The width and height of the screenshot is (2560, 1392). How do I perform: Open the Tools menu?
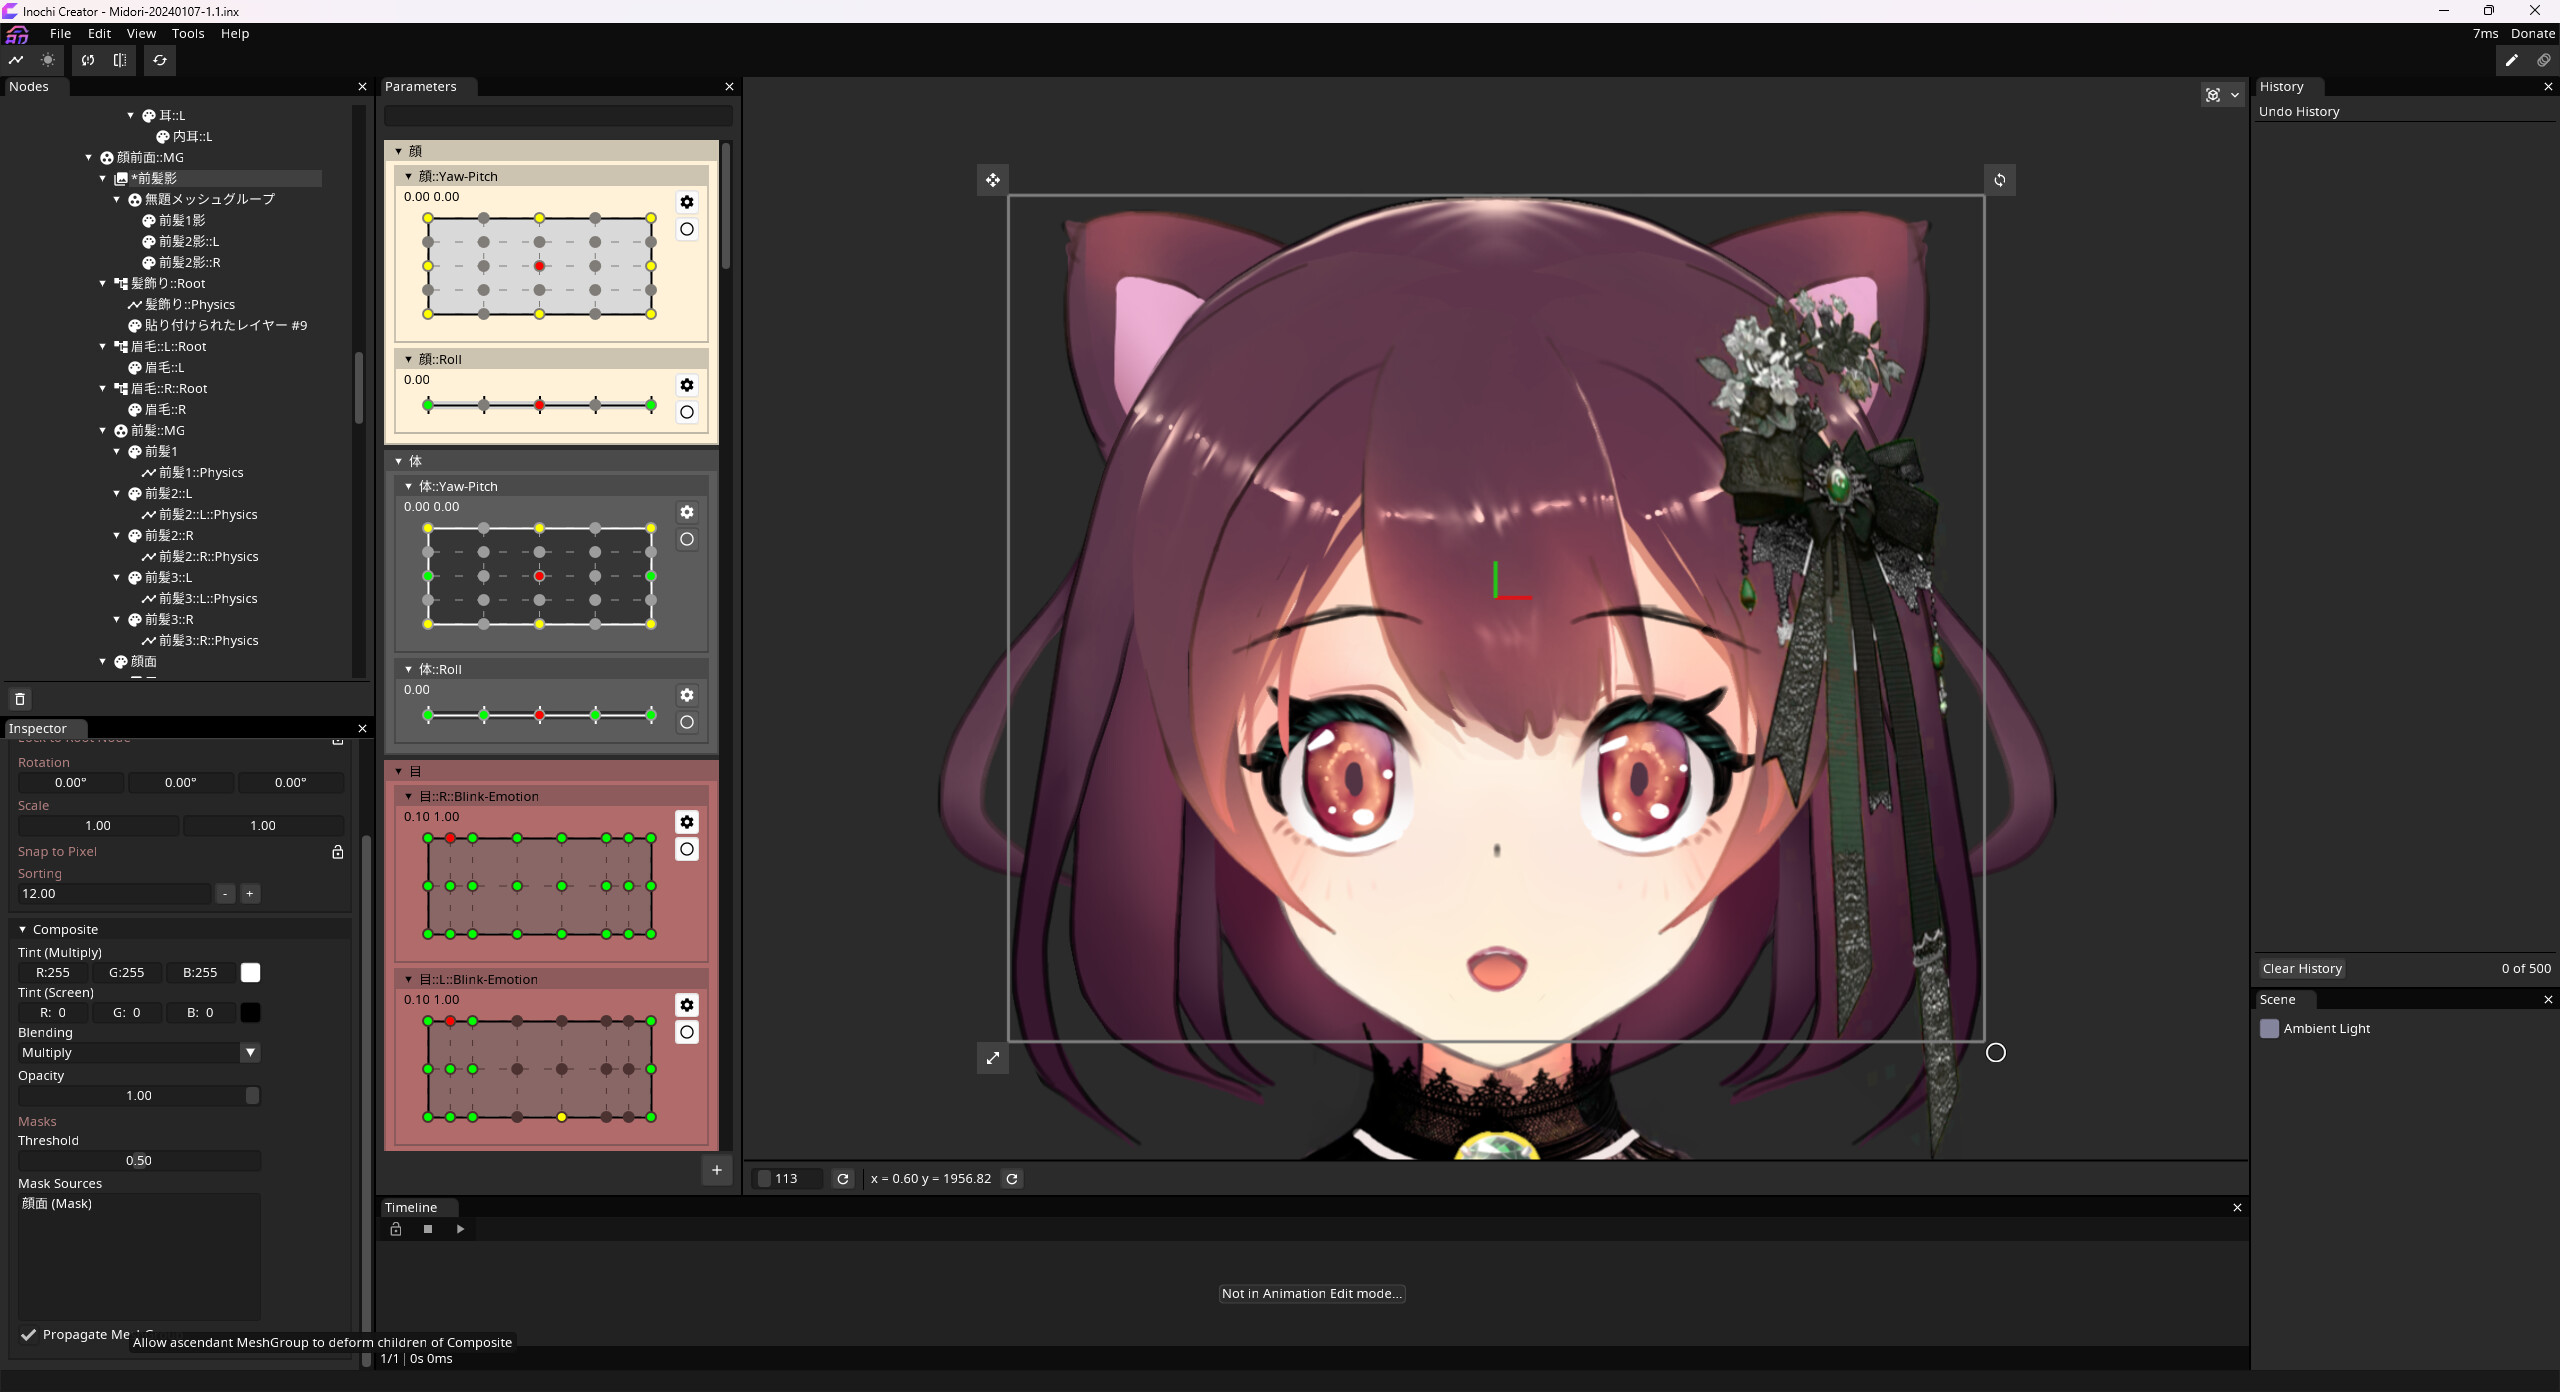click(188, 33)
